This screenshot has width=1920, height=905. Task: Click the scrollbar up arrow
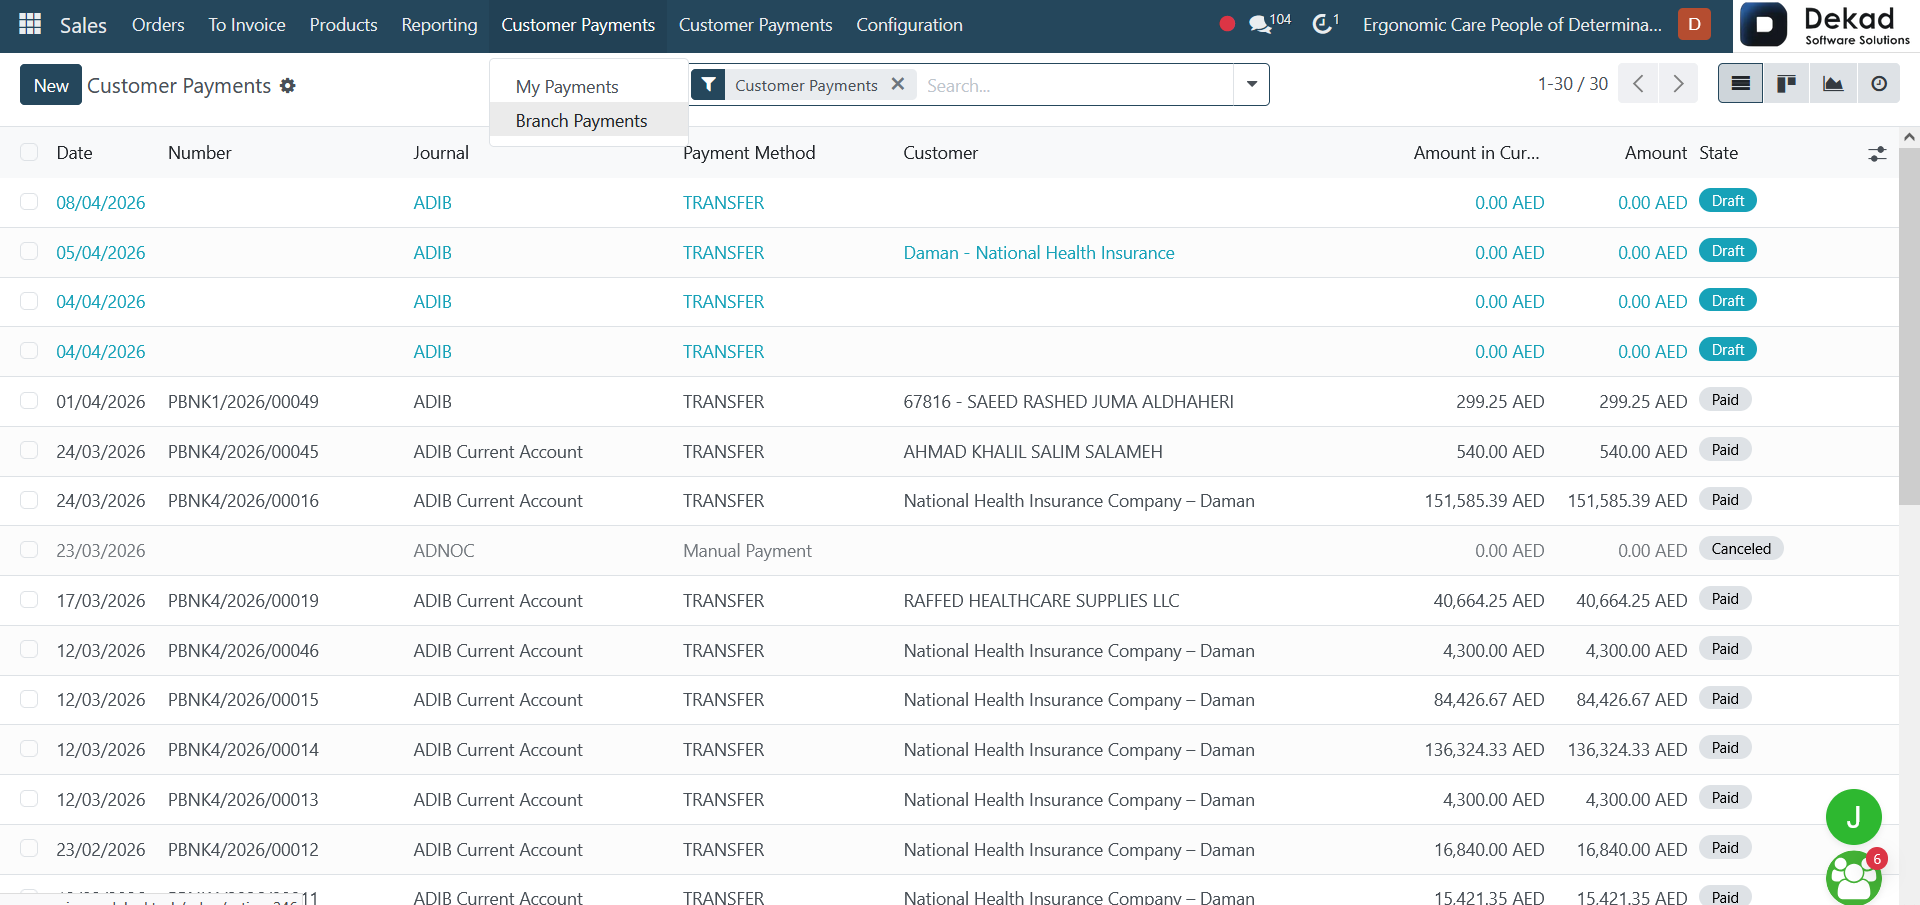[1909, 137]
